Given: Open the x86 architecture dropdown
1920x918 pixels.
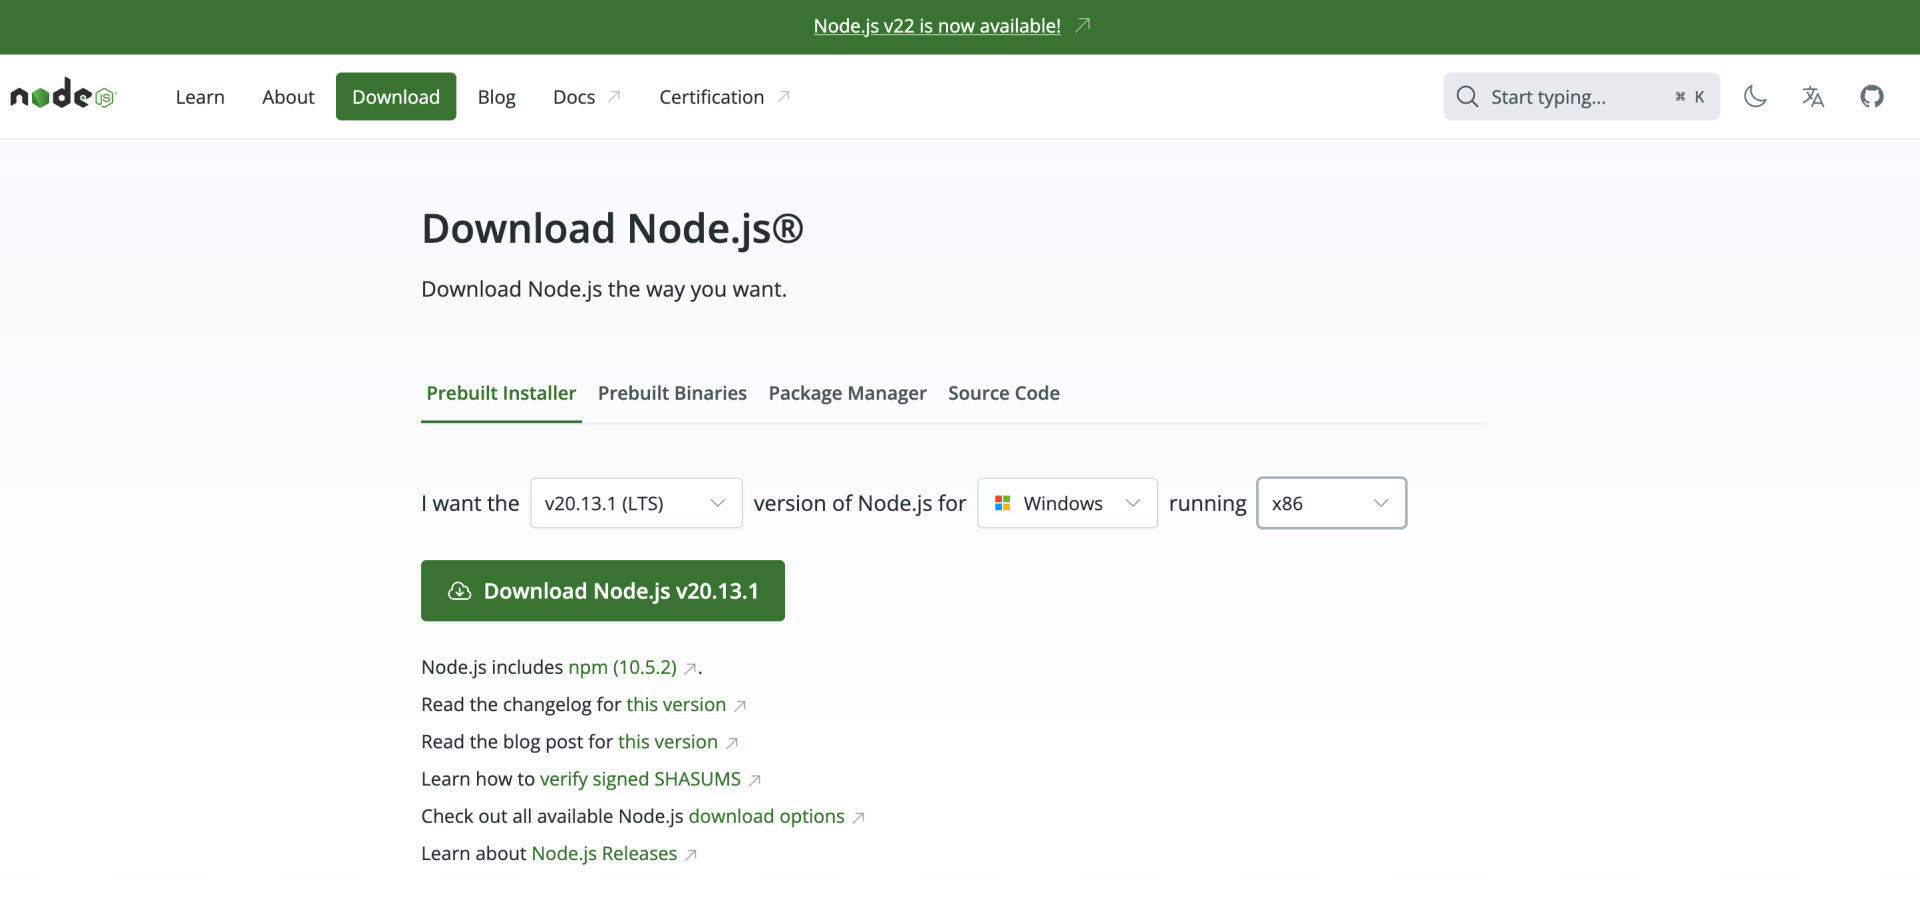Looking at the screenshot, I should pos(1331,503).
